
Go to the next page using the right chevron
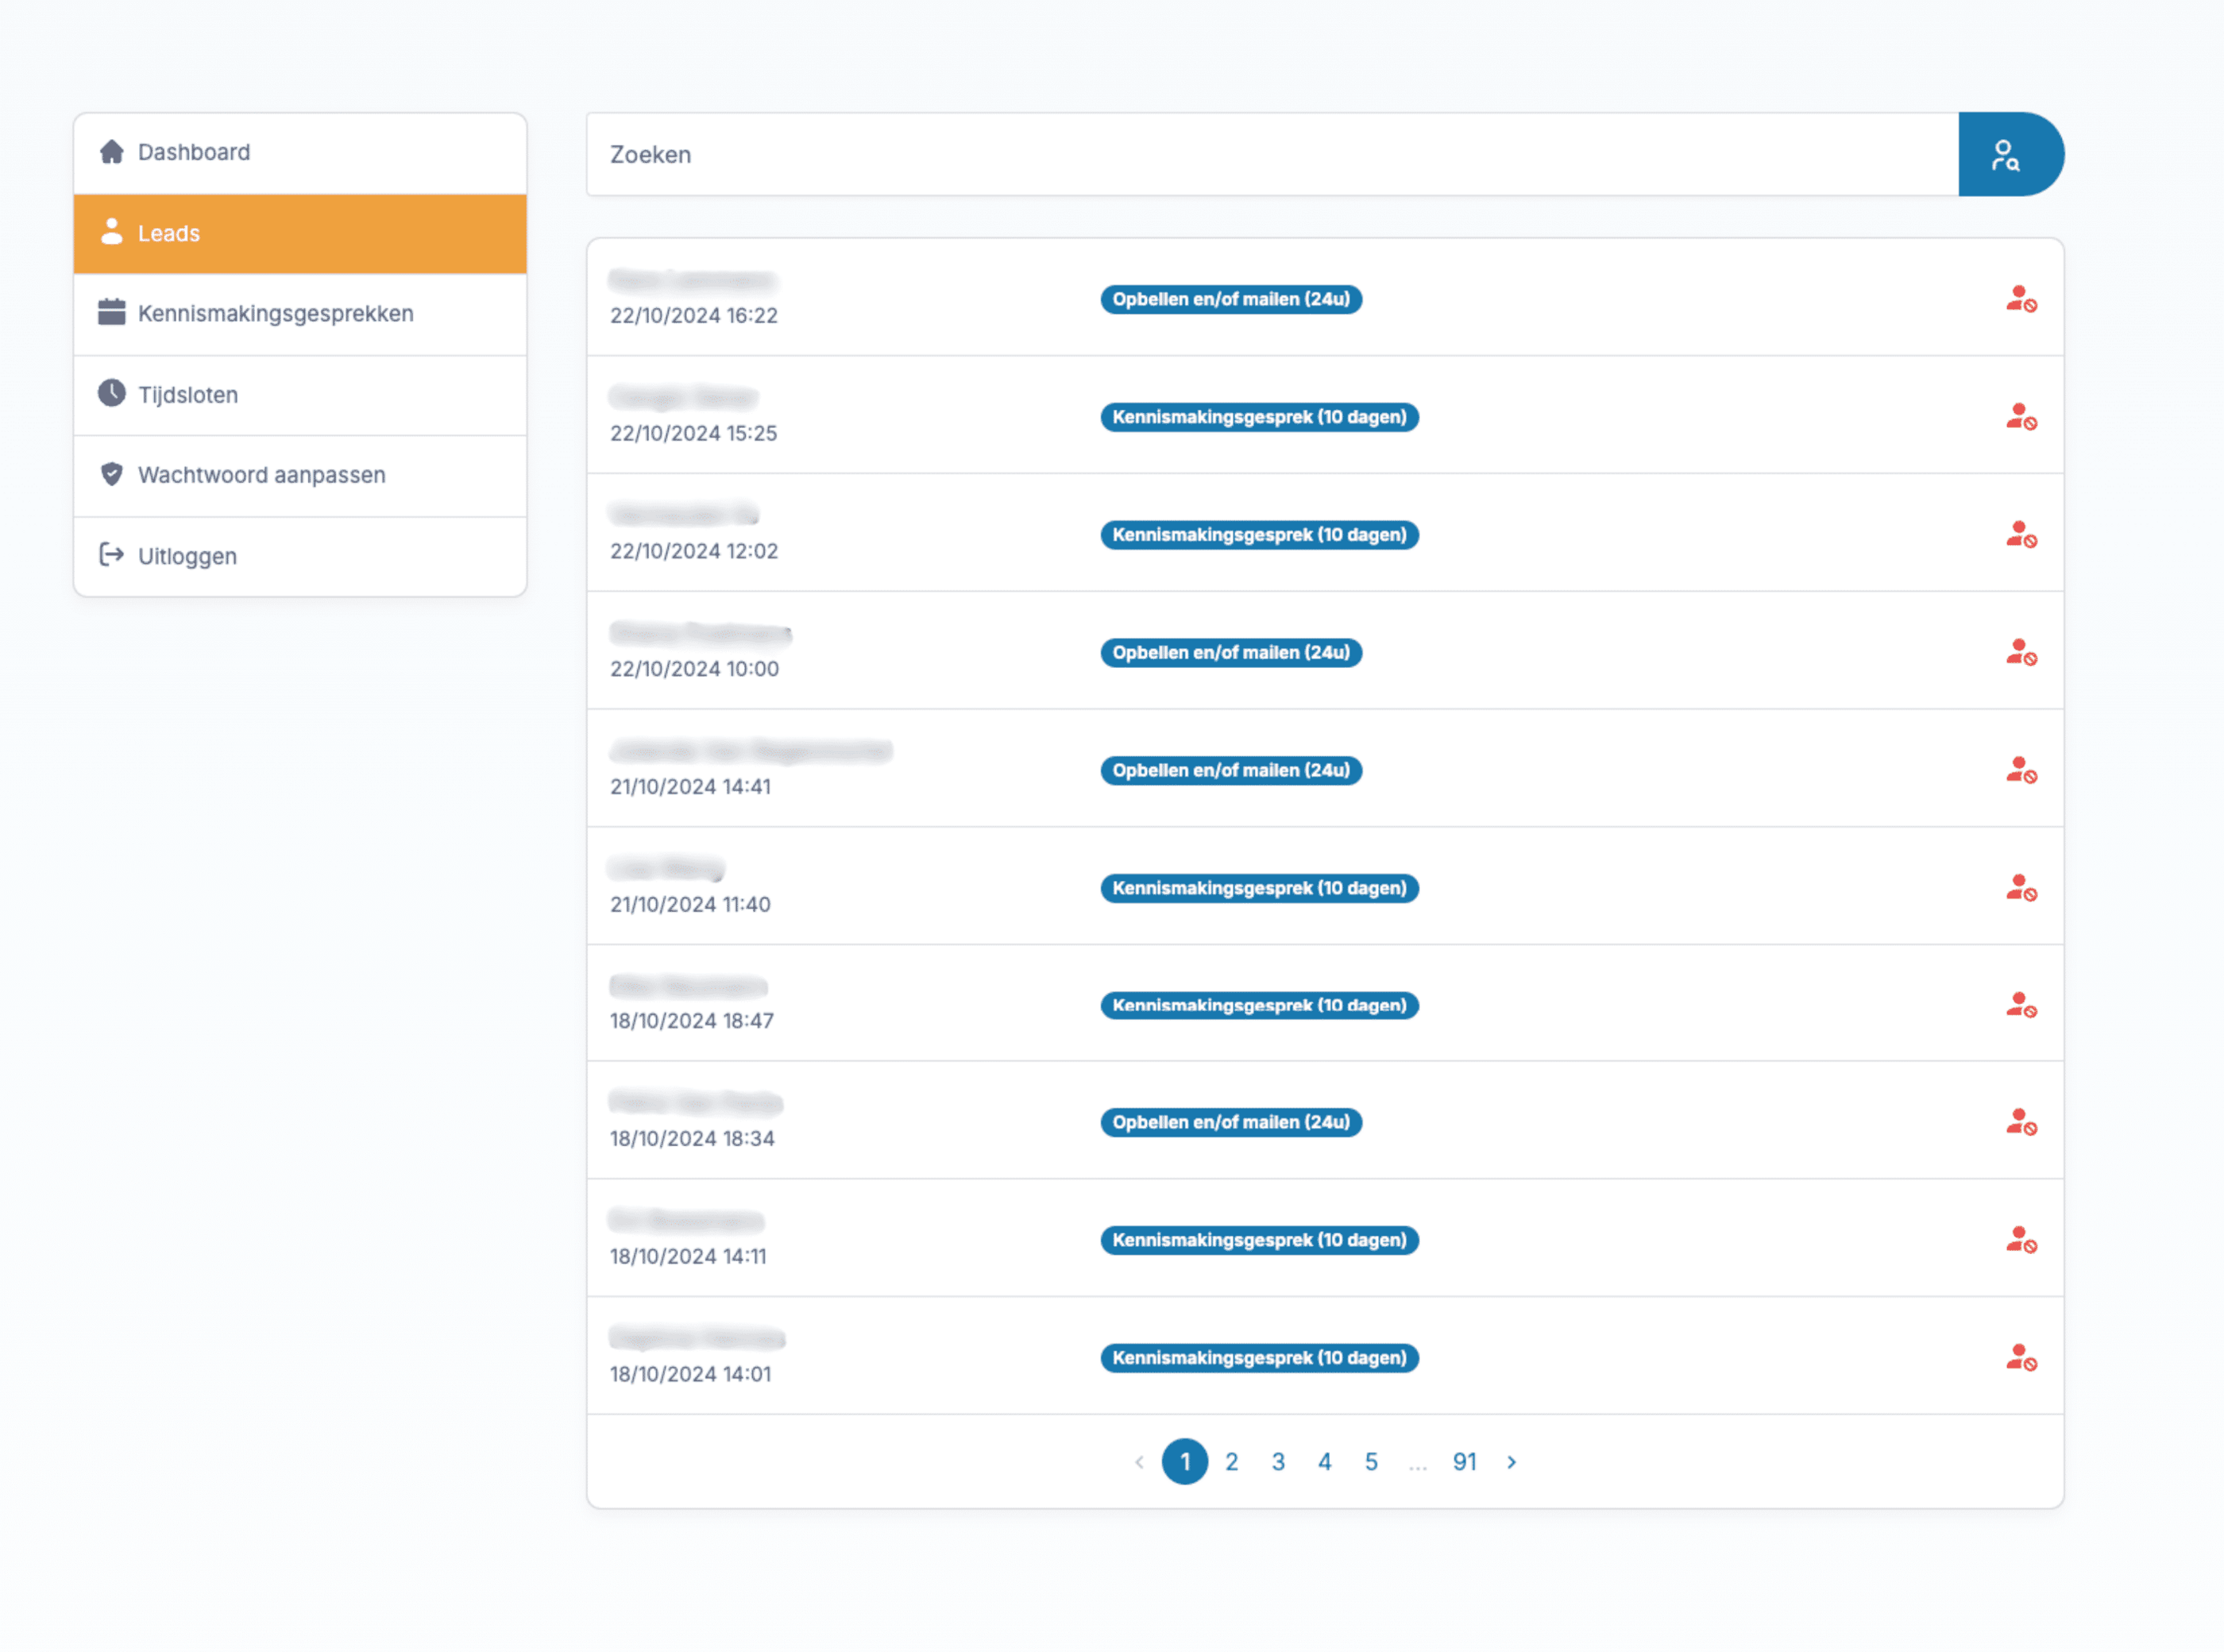coord(1511,1462)
